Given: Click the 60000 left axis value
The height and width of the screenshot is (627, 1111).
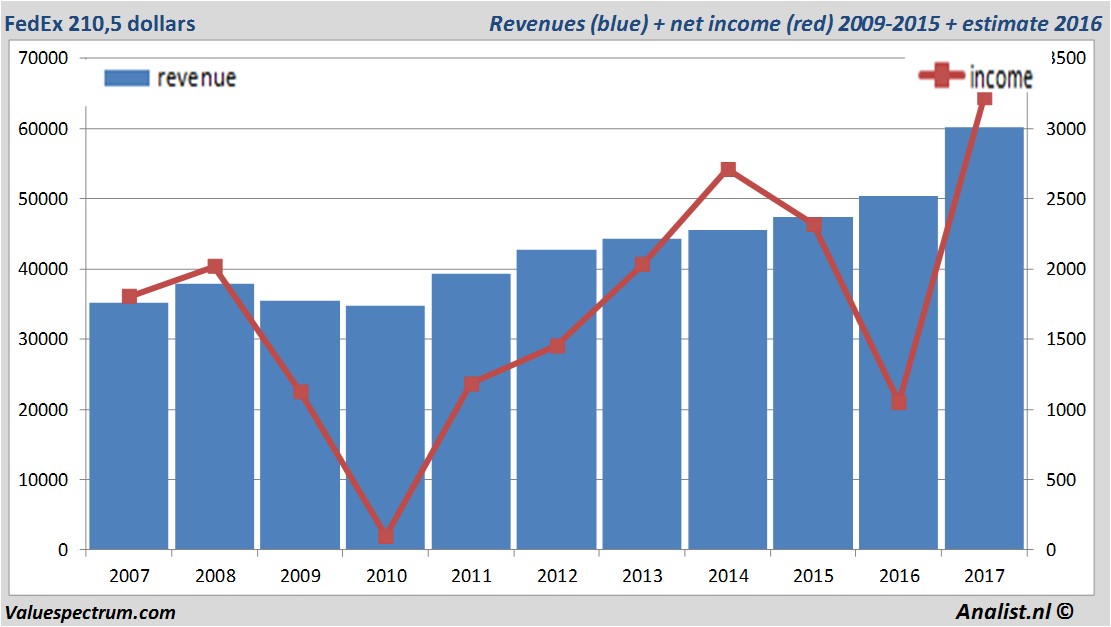Looking at the screenshot, I should (43, 128).
